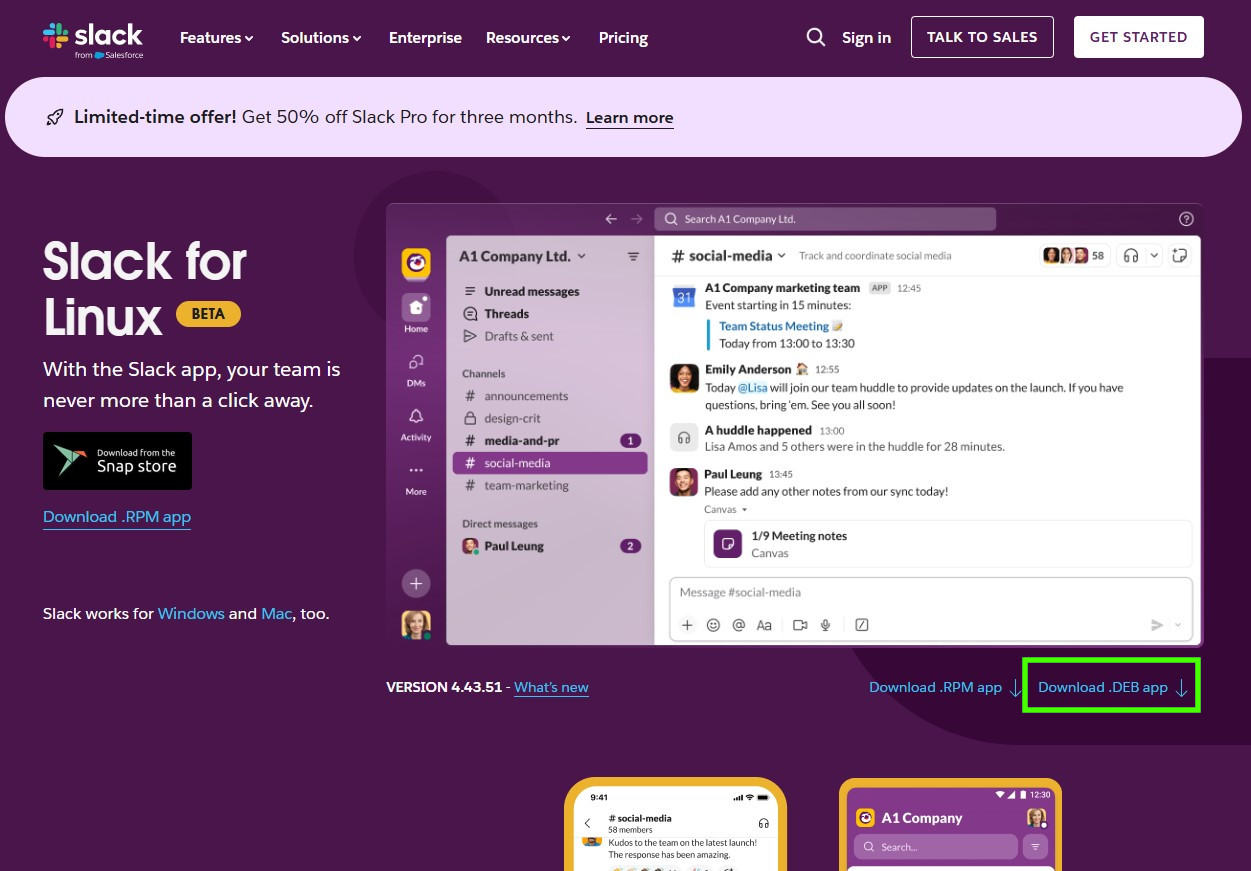
Task: Click the A1 Company workspace icon
Action: point(416,264)
